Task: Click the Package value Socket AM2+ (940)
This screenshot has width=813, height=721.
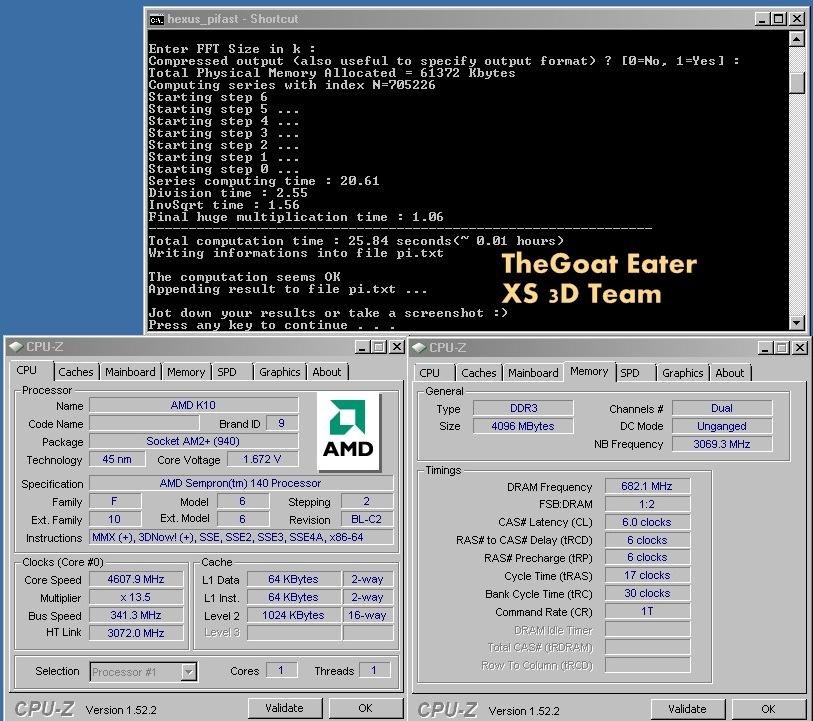Action: pos(193,441)
